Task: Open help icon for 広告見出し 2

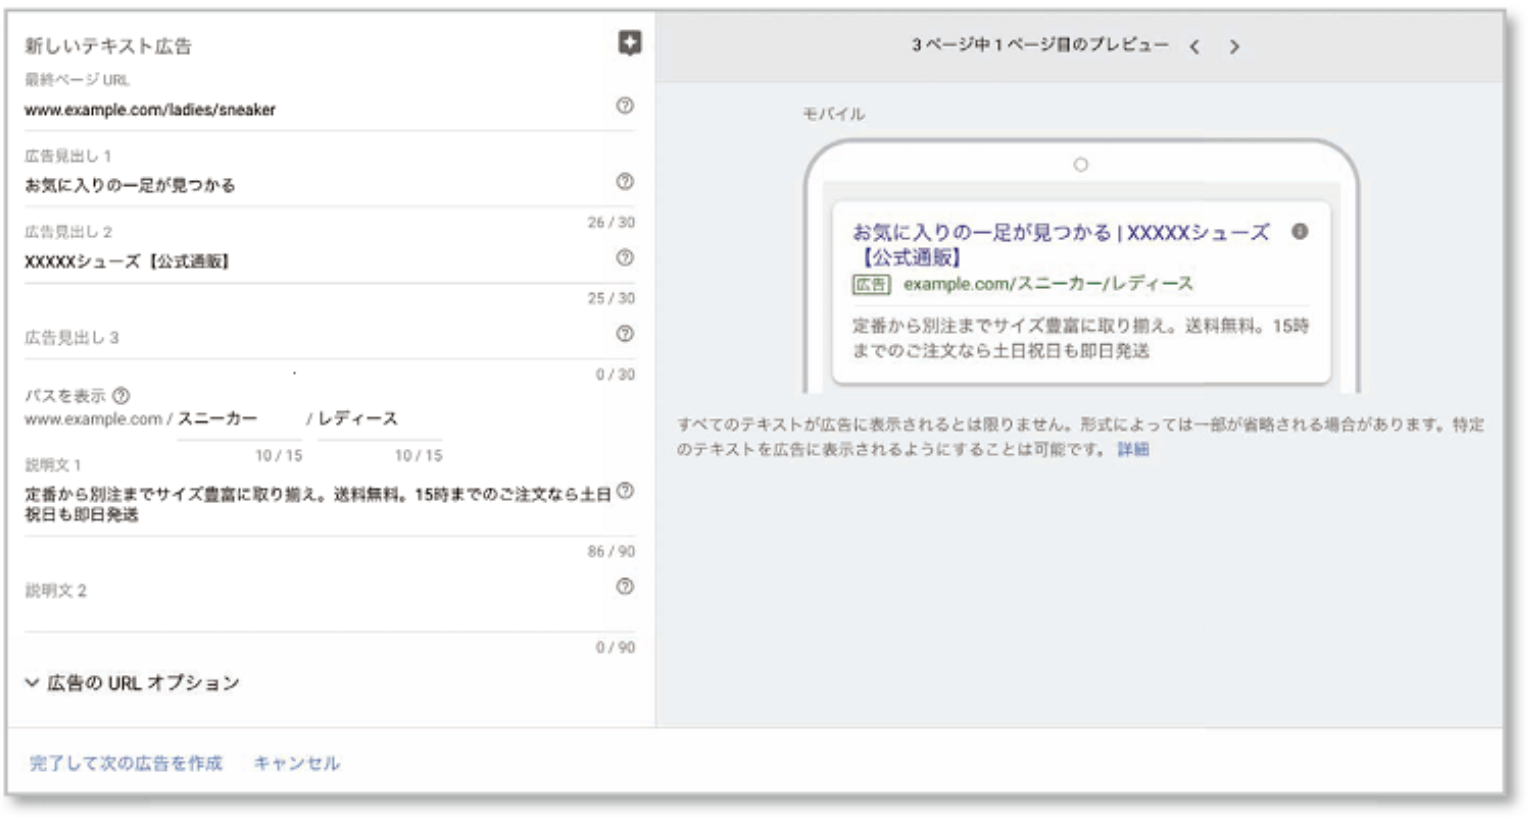Action: coord(625,257)
